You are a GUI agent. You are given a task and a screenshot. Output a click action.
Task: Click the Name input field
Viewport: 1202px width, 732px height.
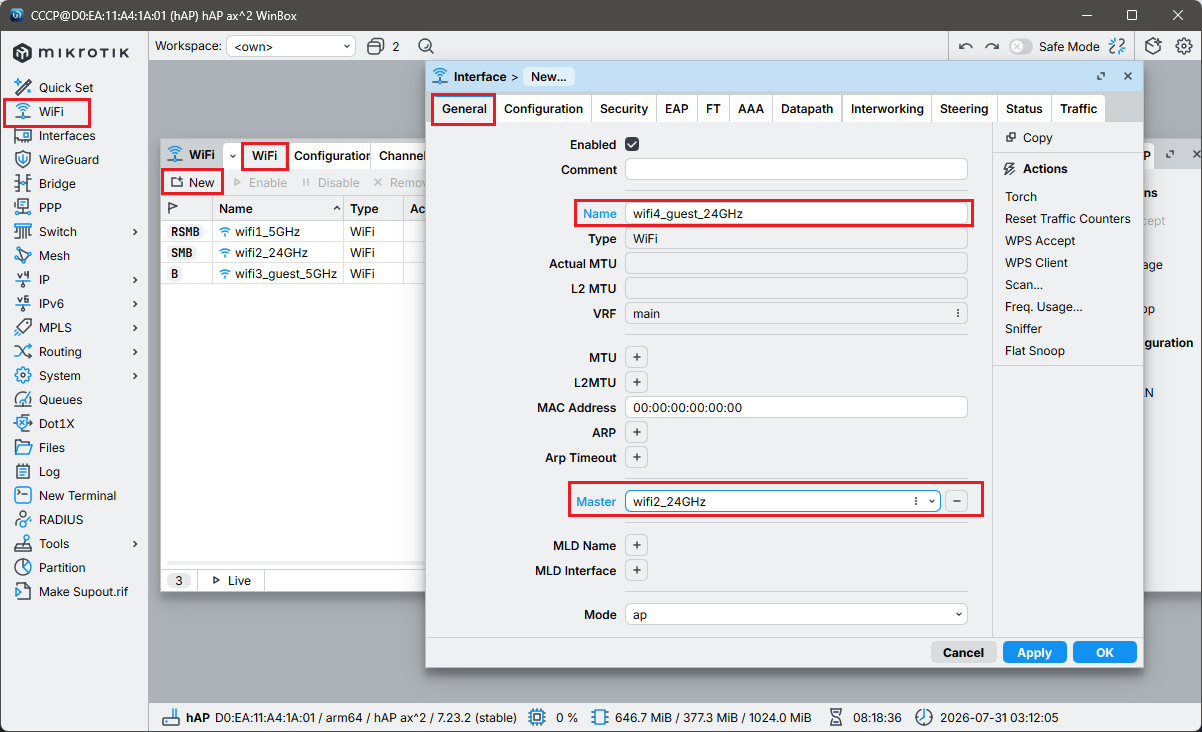pyautogui.click(x=796, y=213)
